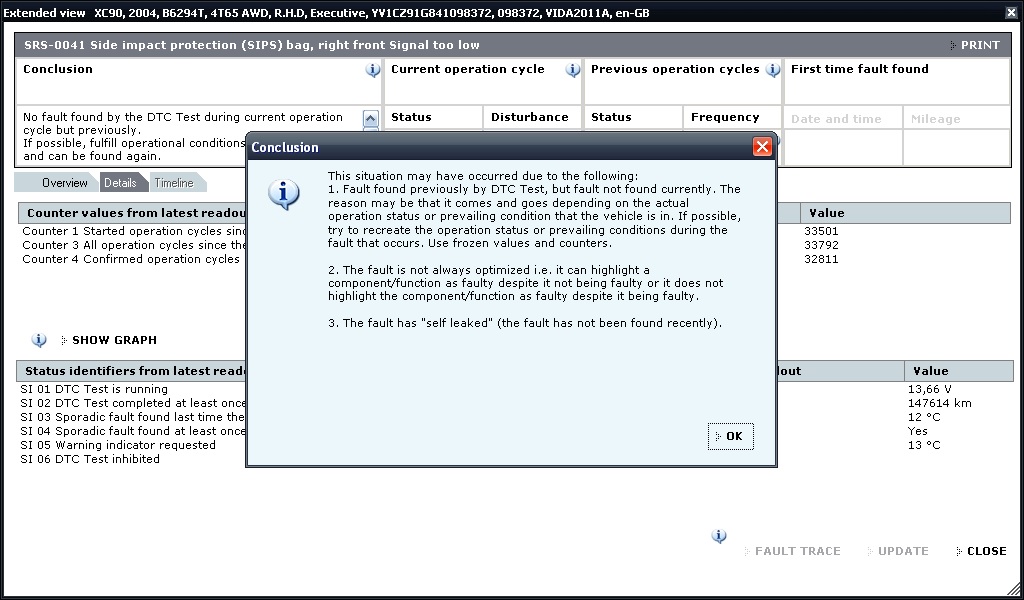Select the Counter 4 Confirmed operation cycles row
1024x600 pixels.
[130, 259]
